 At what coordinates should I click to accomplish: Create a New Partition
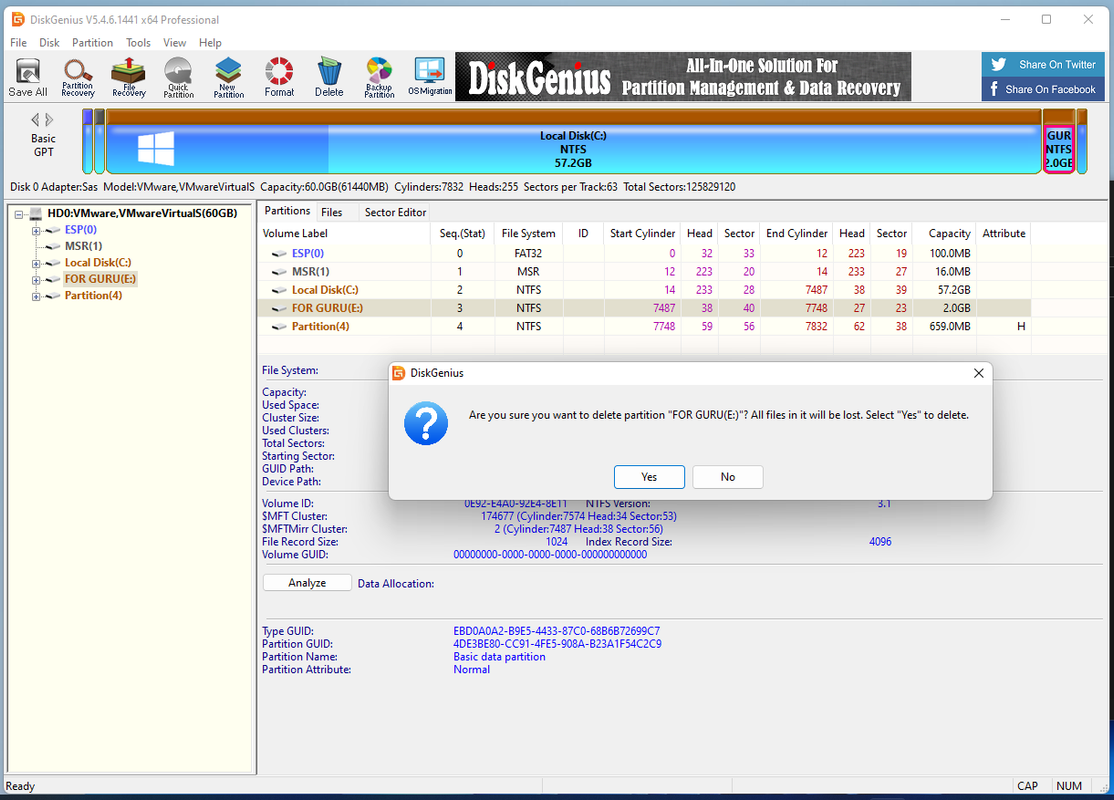(229, 77)
